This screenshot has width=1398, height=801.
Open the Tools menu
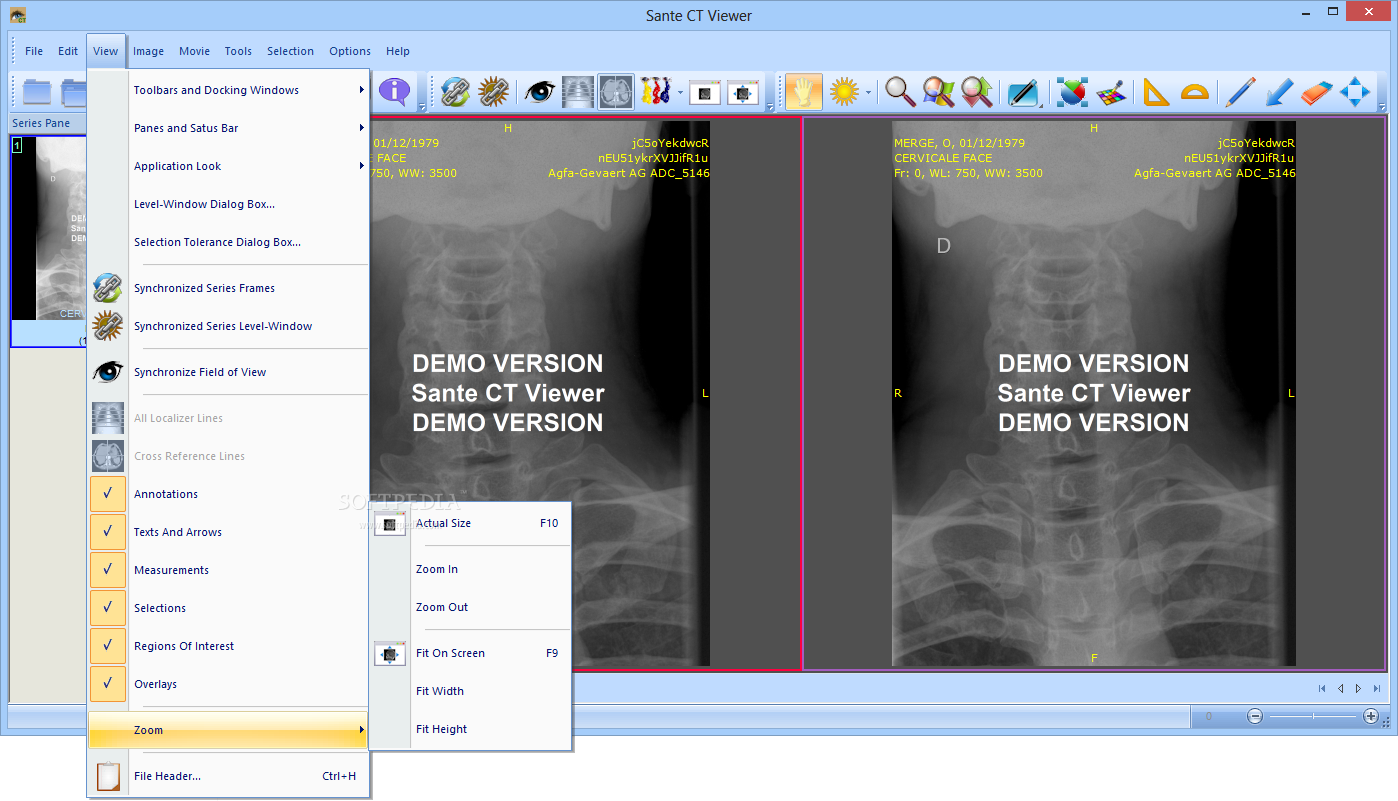point(238,51)
